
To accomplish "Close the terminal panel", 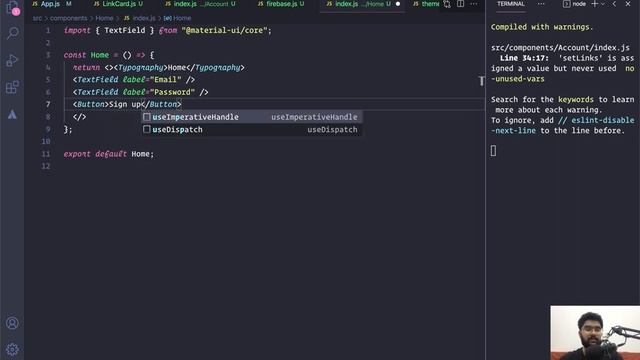I will (x=628, y=4).
